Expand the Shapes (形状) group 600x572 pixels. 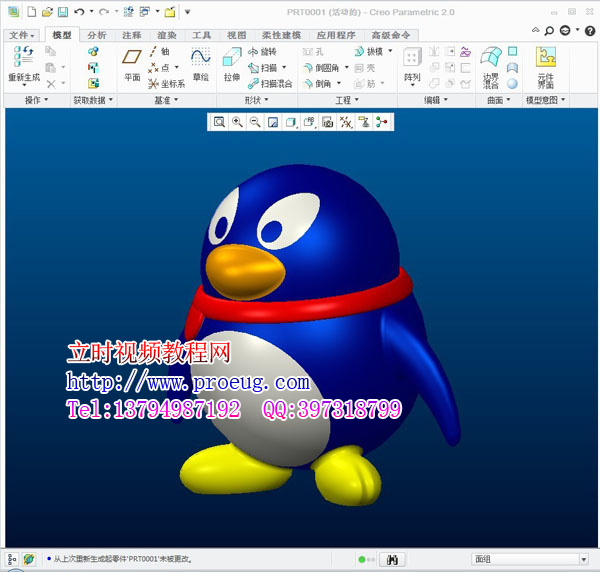(256, 100)
